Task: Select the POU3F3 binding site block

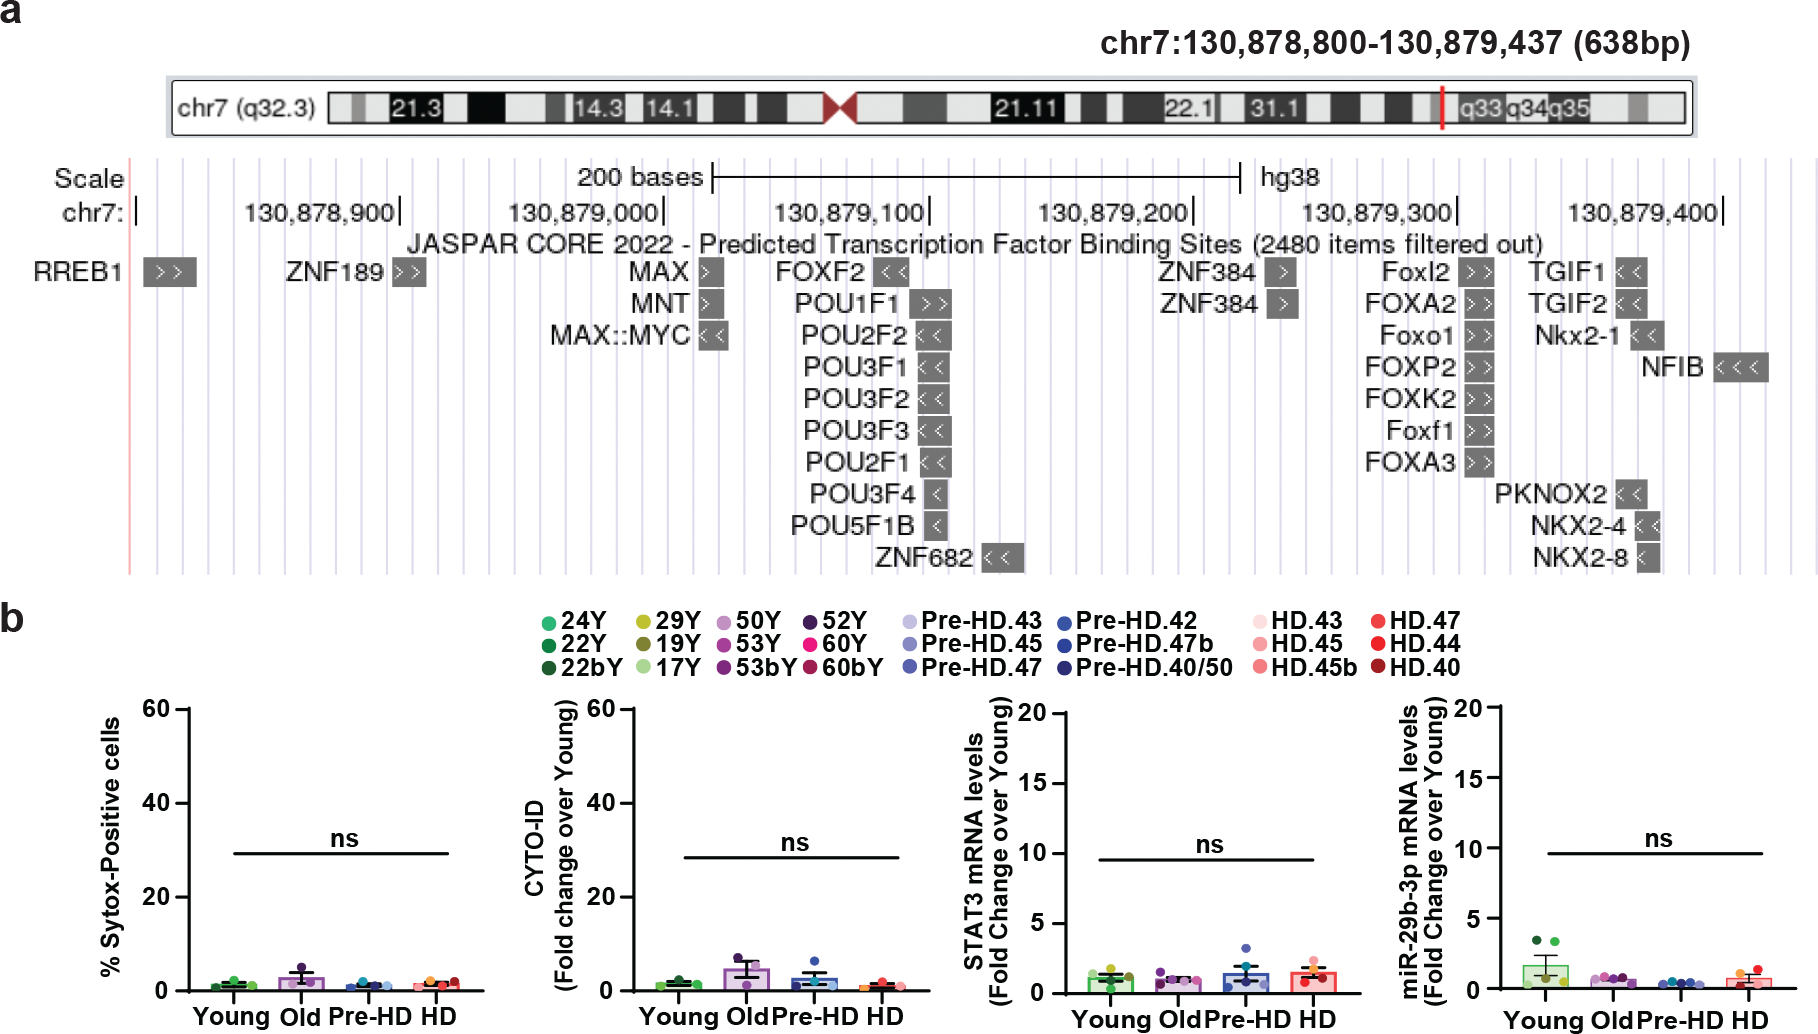Action: click(934, 430)
